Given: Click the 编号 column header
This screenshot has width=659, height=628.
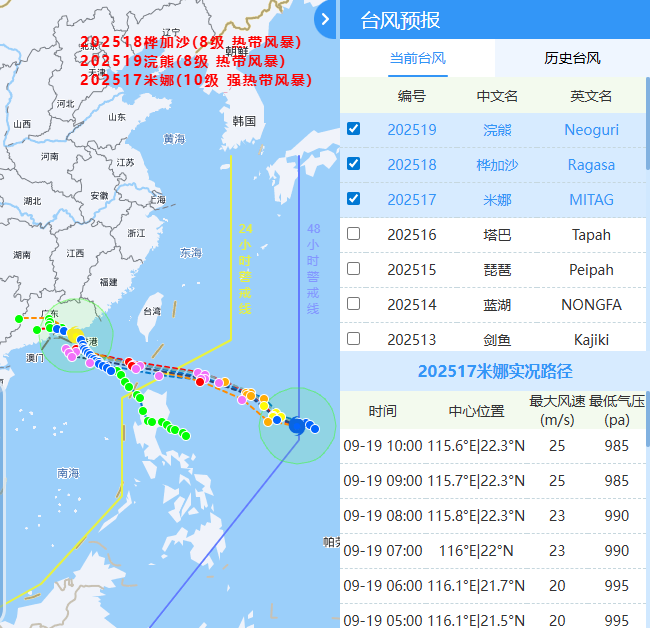Looking at the screenshot, I should click(x=412, y=96).
